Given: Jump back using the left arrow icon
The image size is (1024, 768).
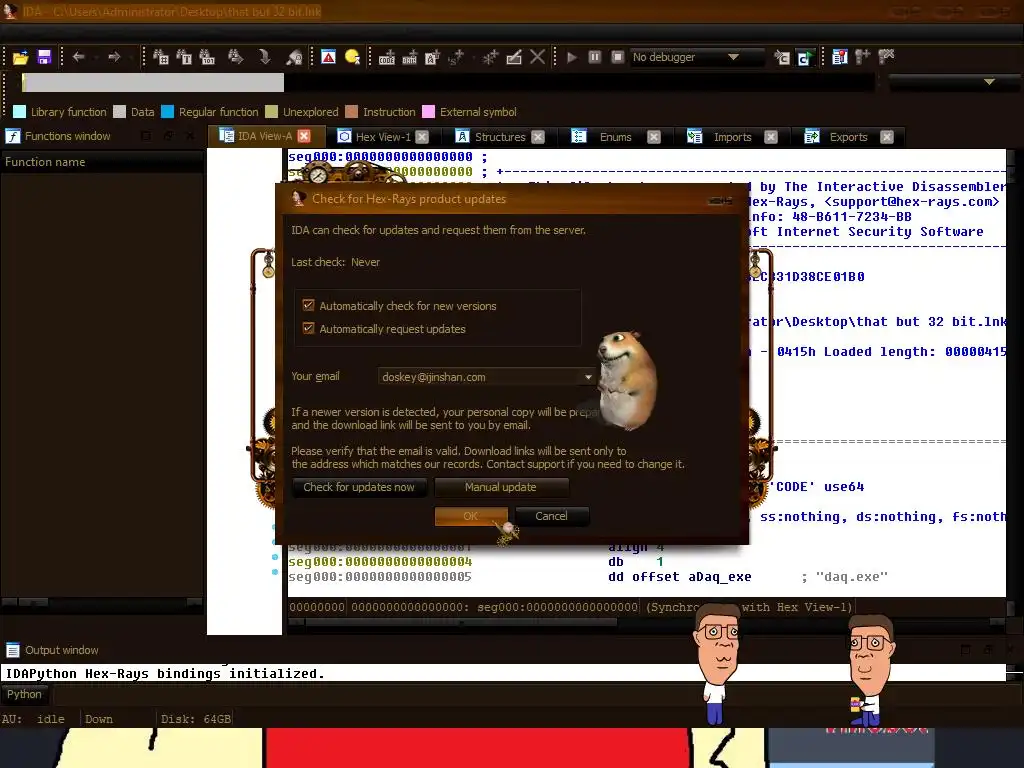Looking at the screenshot, I should pos(78,57).
